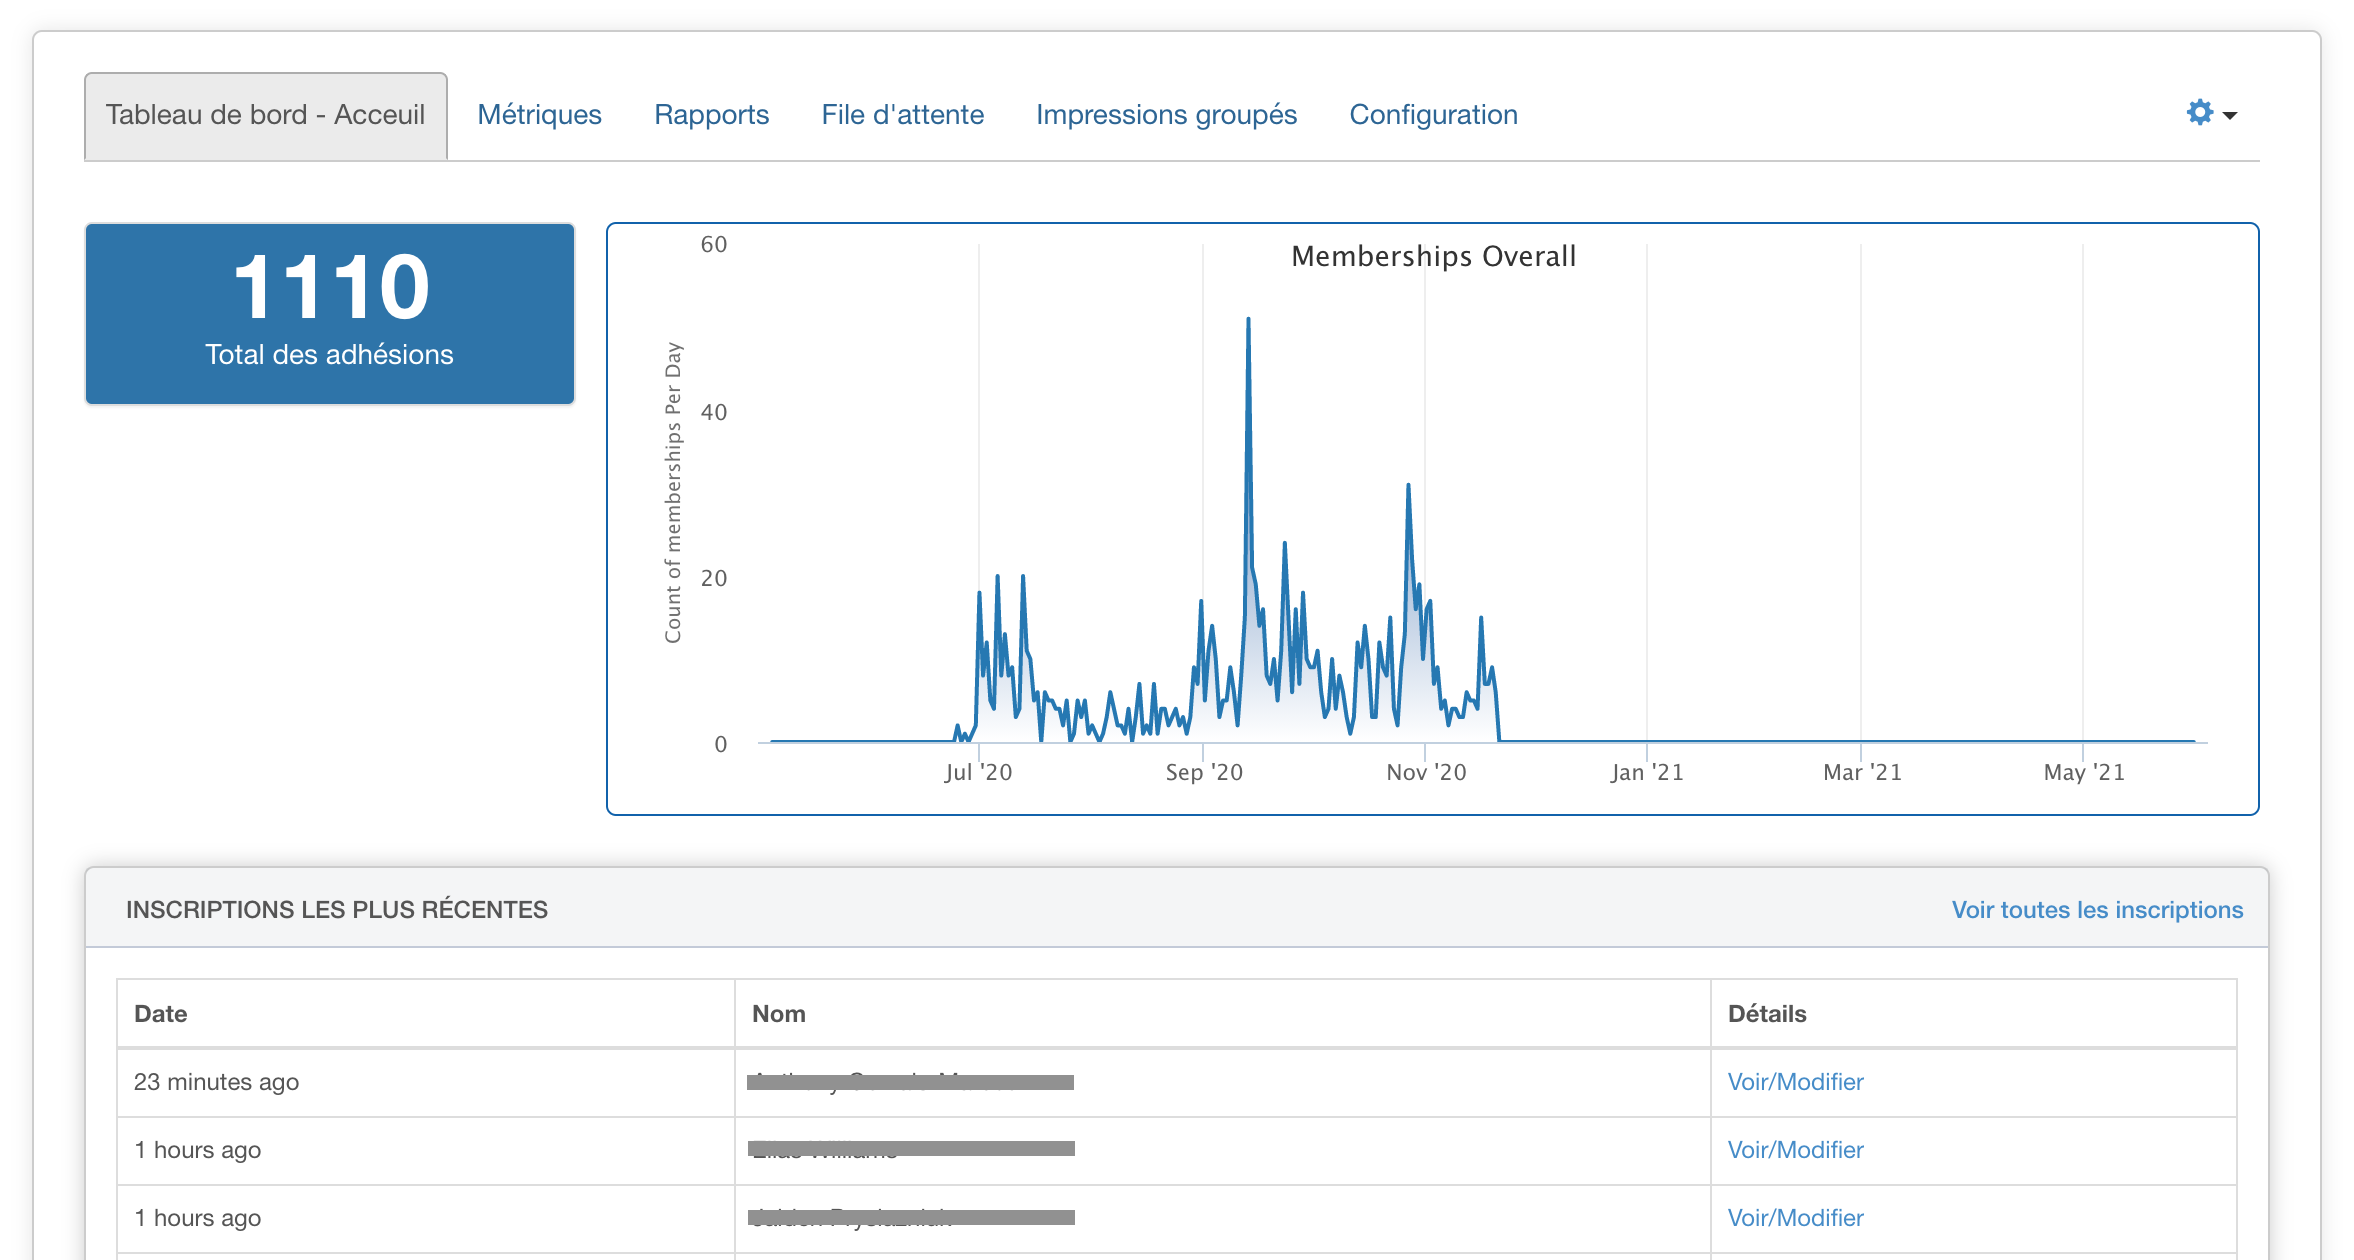Open the Configuration tab
This screenshot has width=2354, height=1260.
pos(1433,115)
